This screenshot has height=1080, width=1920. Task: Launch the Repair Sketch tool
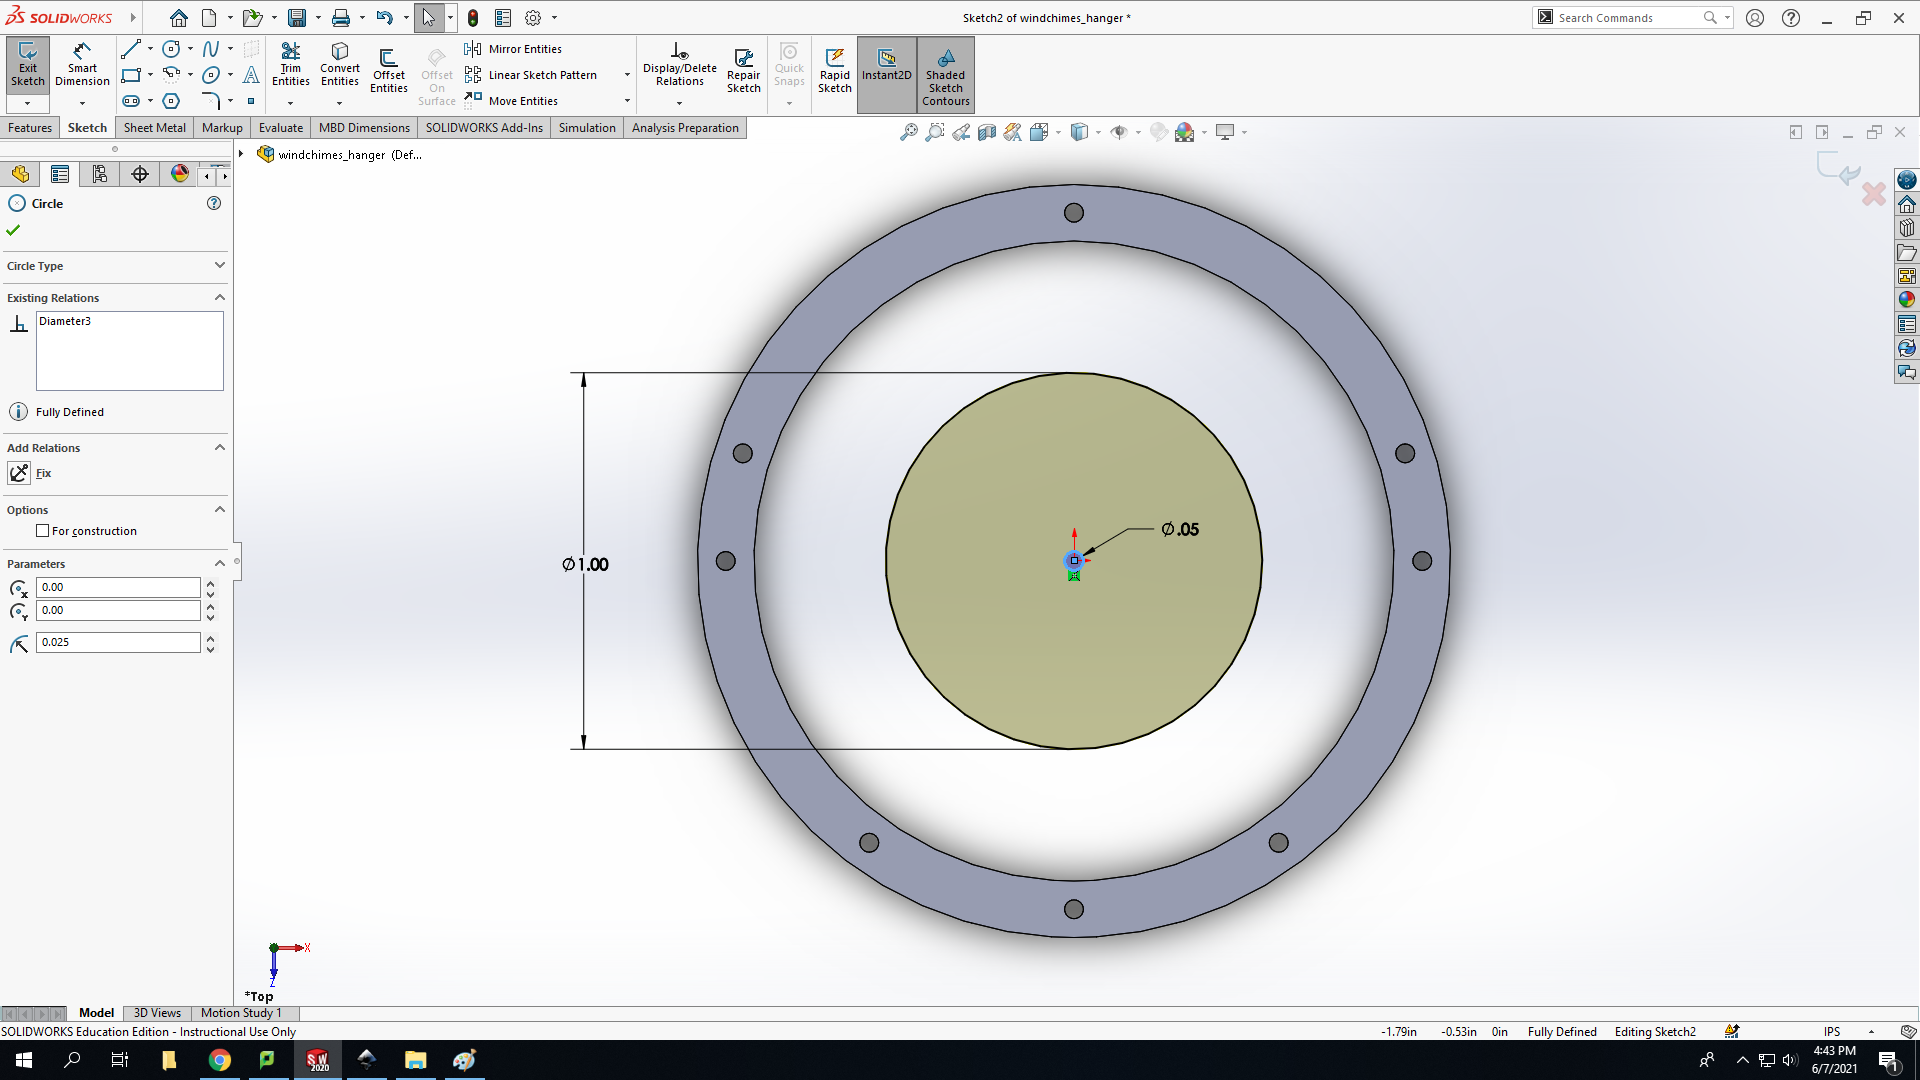click(x=743, y=70)
